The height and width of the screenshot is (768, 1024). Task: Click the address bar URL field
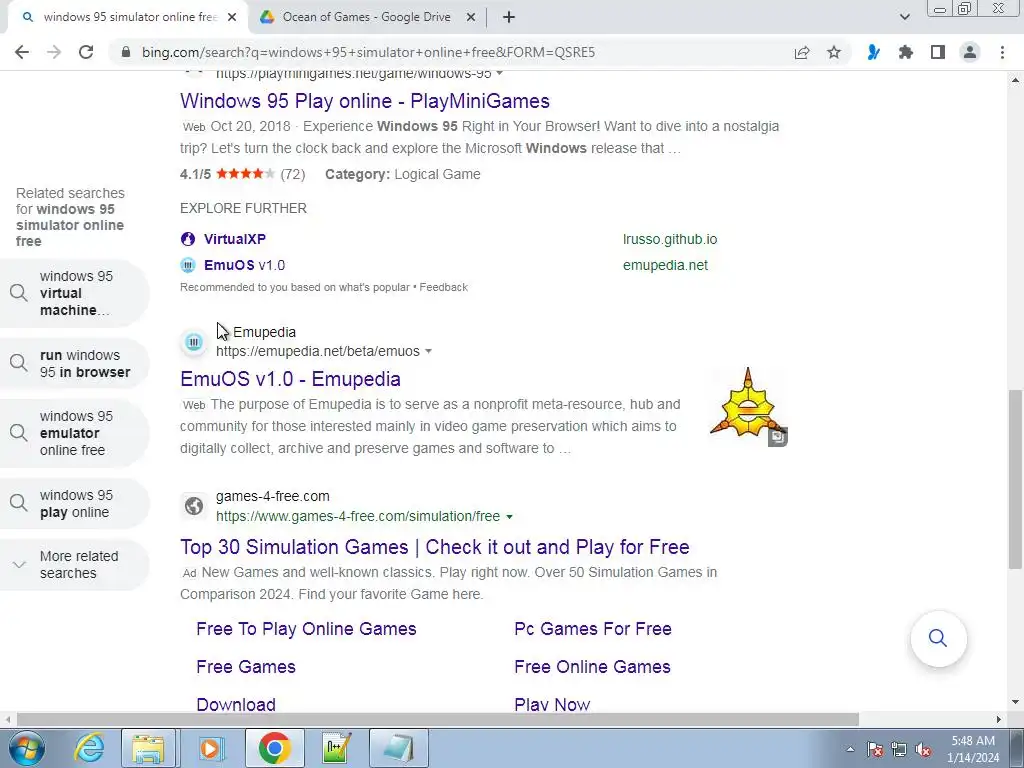(368, 52)
